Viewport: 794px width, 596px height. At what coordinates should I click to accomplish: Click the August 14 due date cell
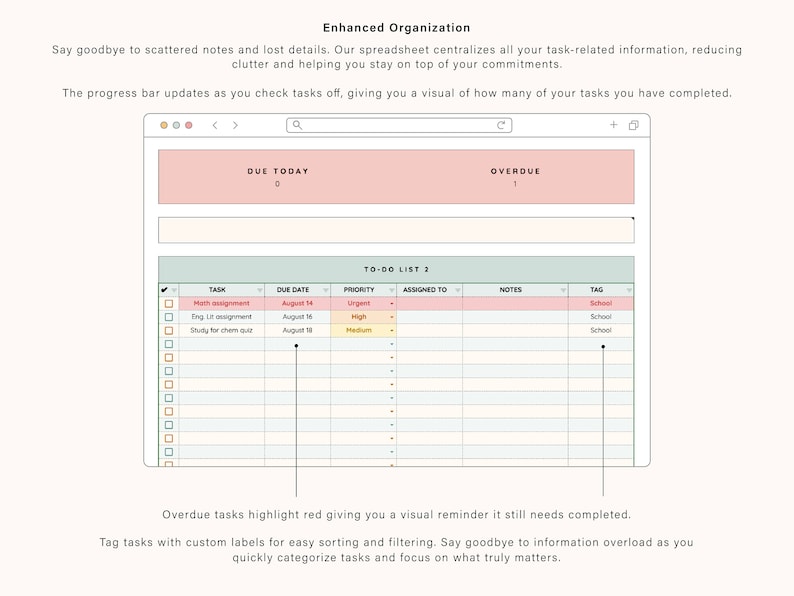click(297, 303)
